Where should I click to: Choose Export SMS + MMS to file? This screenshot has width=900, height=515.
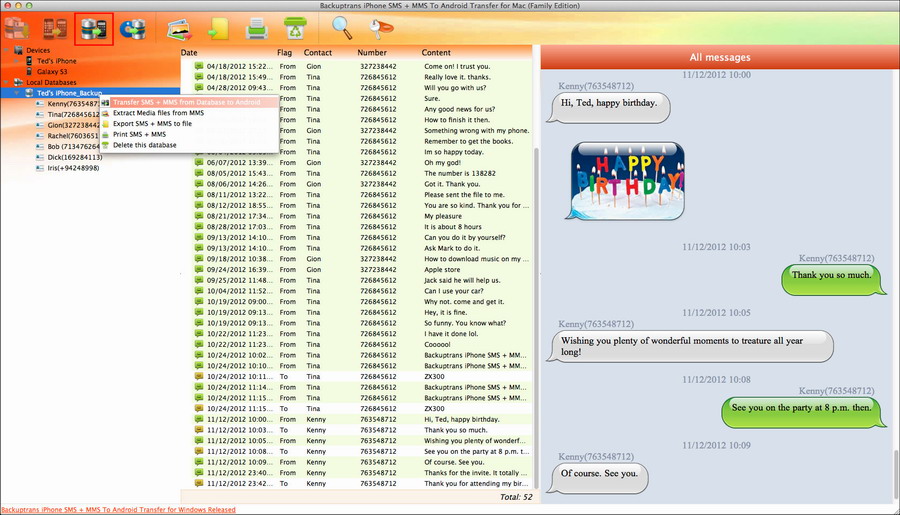pos(152,123)
